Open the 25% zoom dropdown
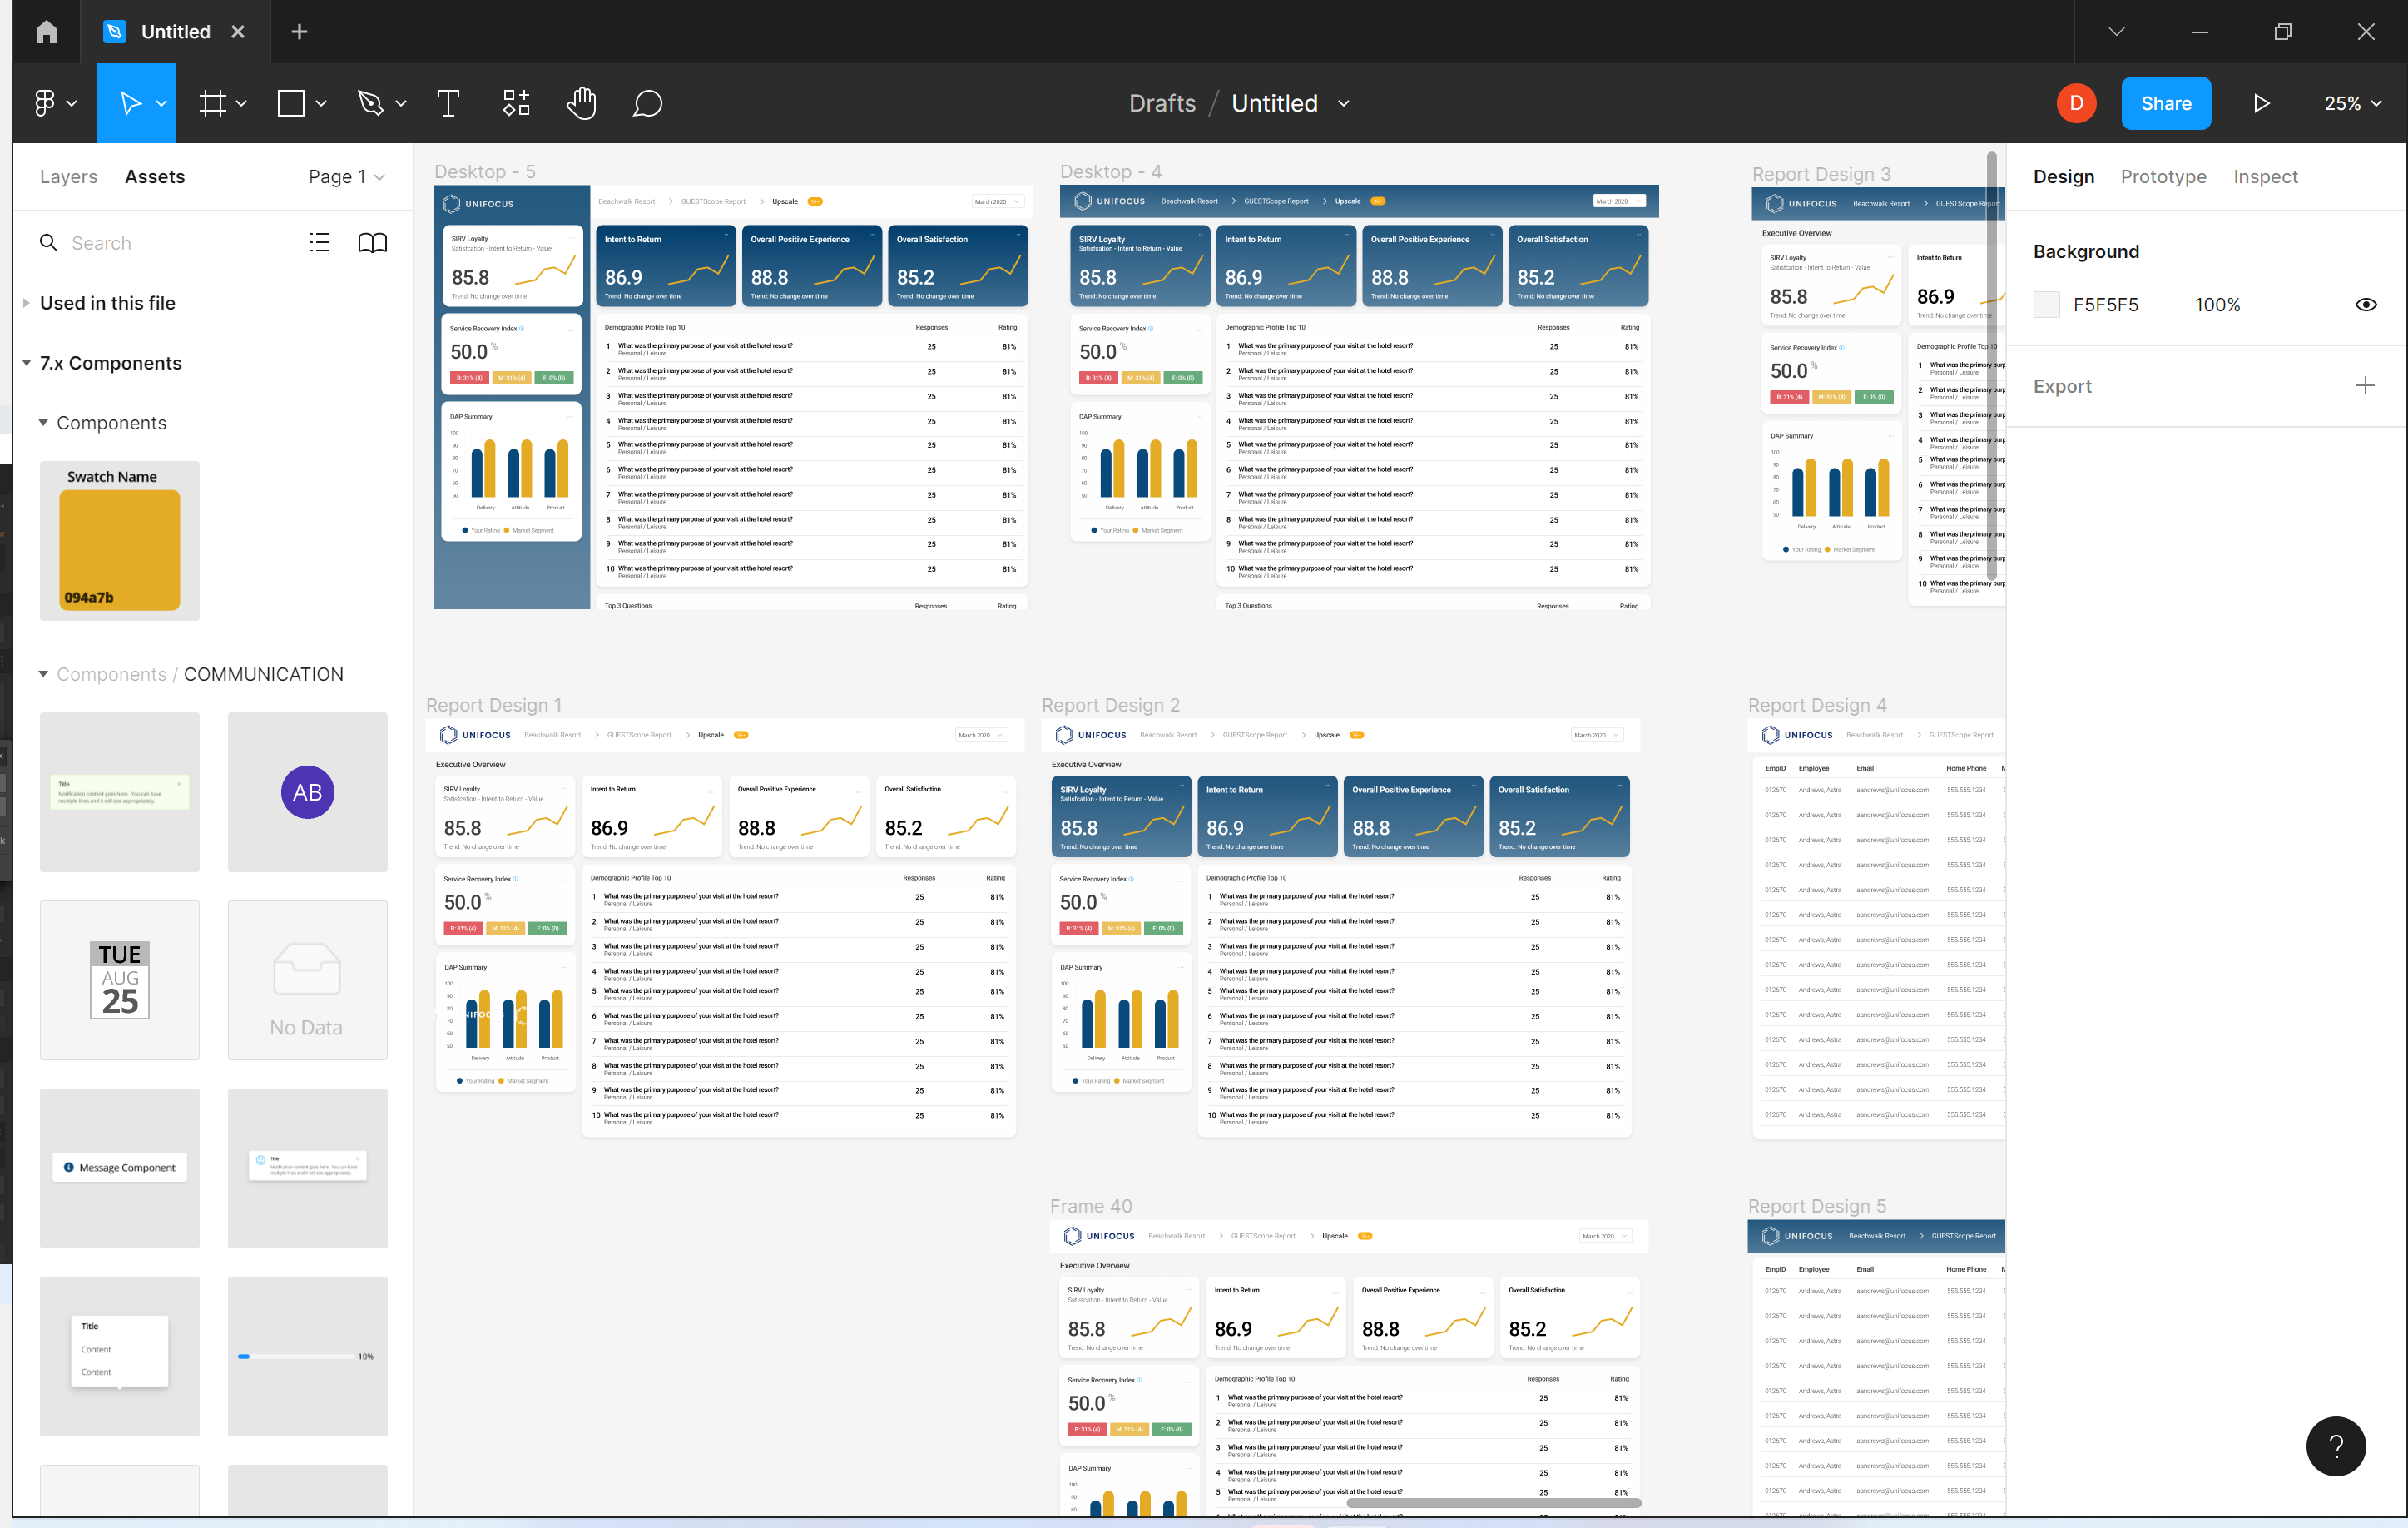Image resolution: width=2408 pixels, height=1528 pixels. click(x=2351, y=103)
